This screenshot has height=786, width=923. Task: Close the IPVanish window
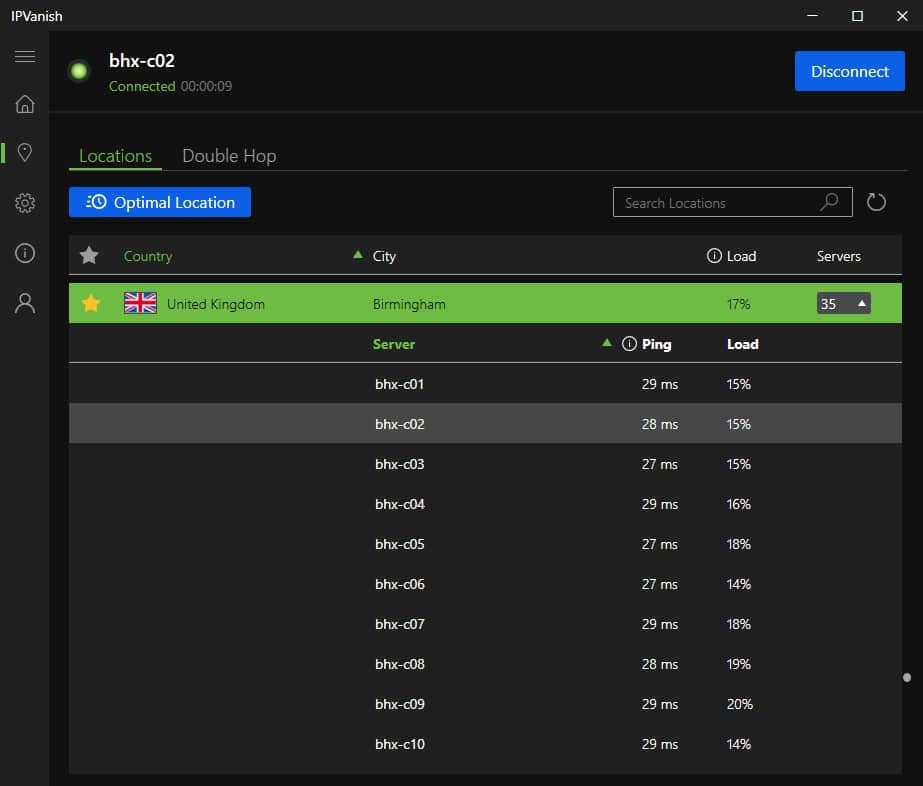pyautogui.click(x=902, y=16)
